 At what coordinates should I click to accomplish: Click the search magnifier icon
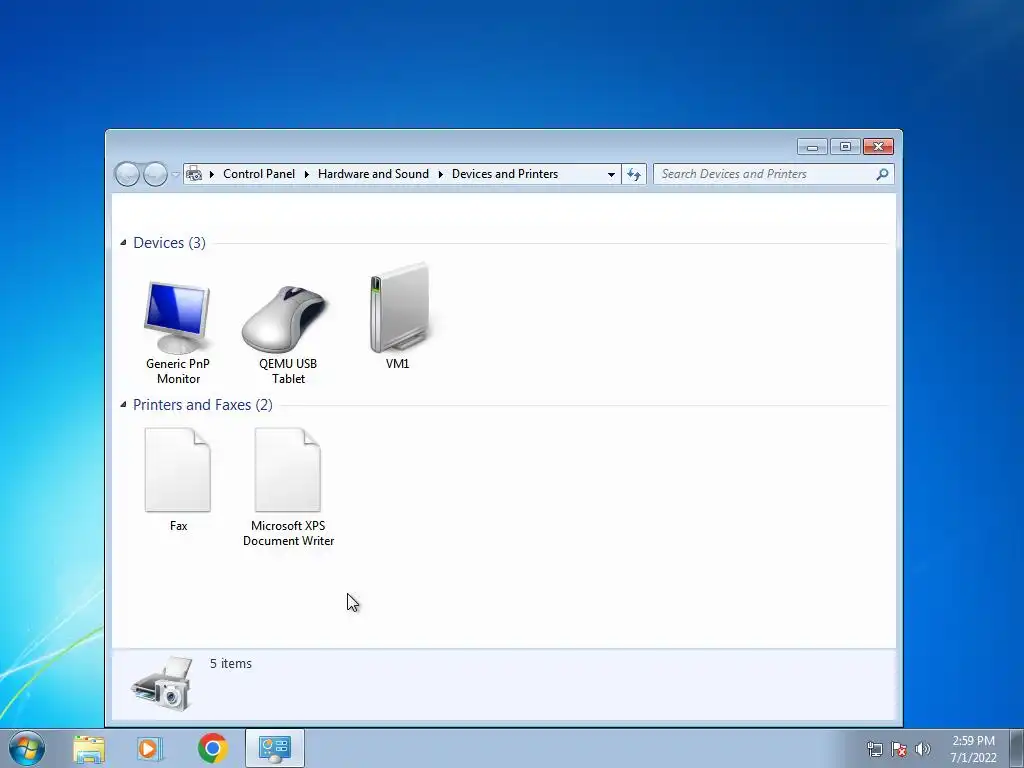point(882,174)
